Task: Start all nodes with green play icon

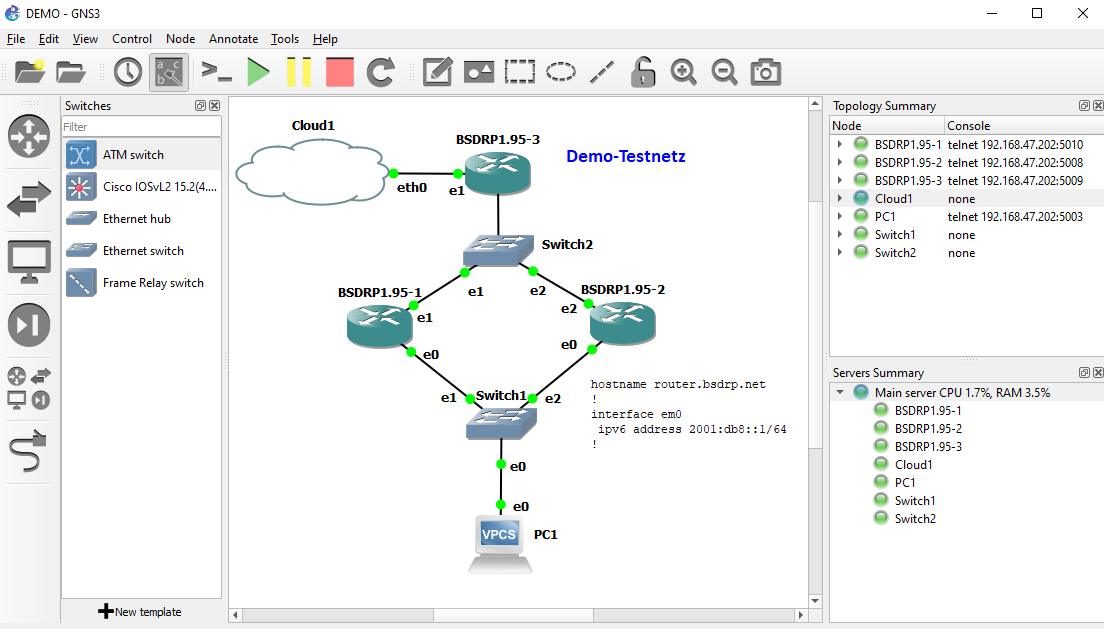Action: [259, 72]
